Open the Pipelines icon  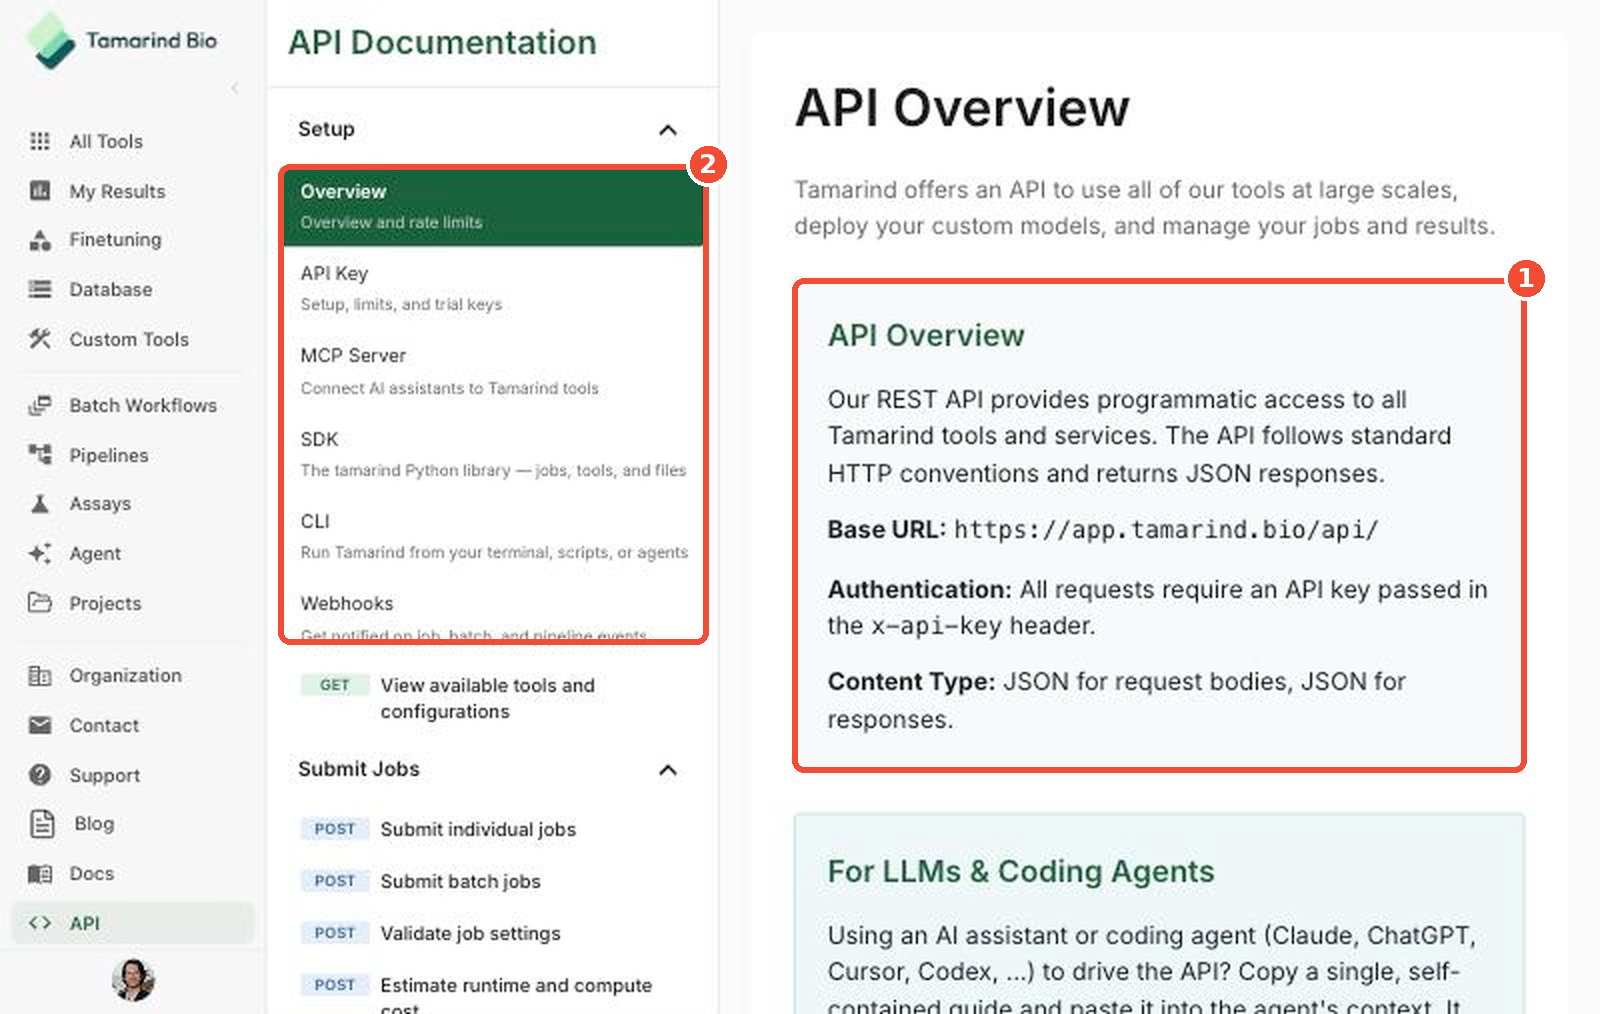[x=40, y=454]
